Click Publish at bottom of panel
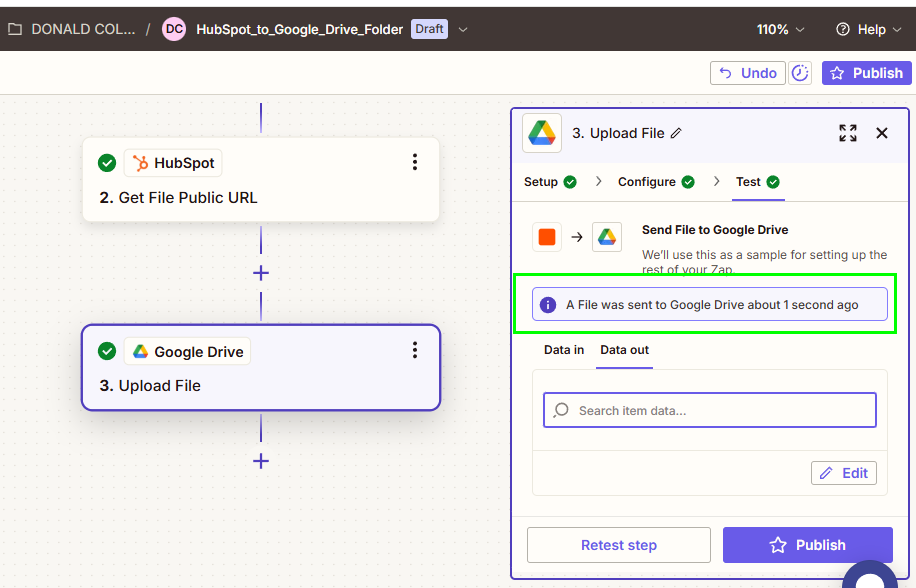Screen dimensions: 916x588 (x=807, y=545)
